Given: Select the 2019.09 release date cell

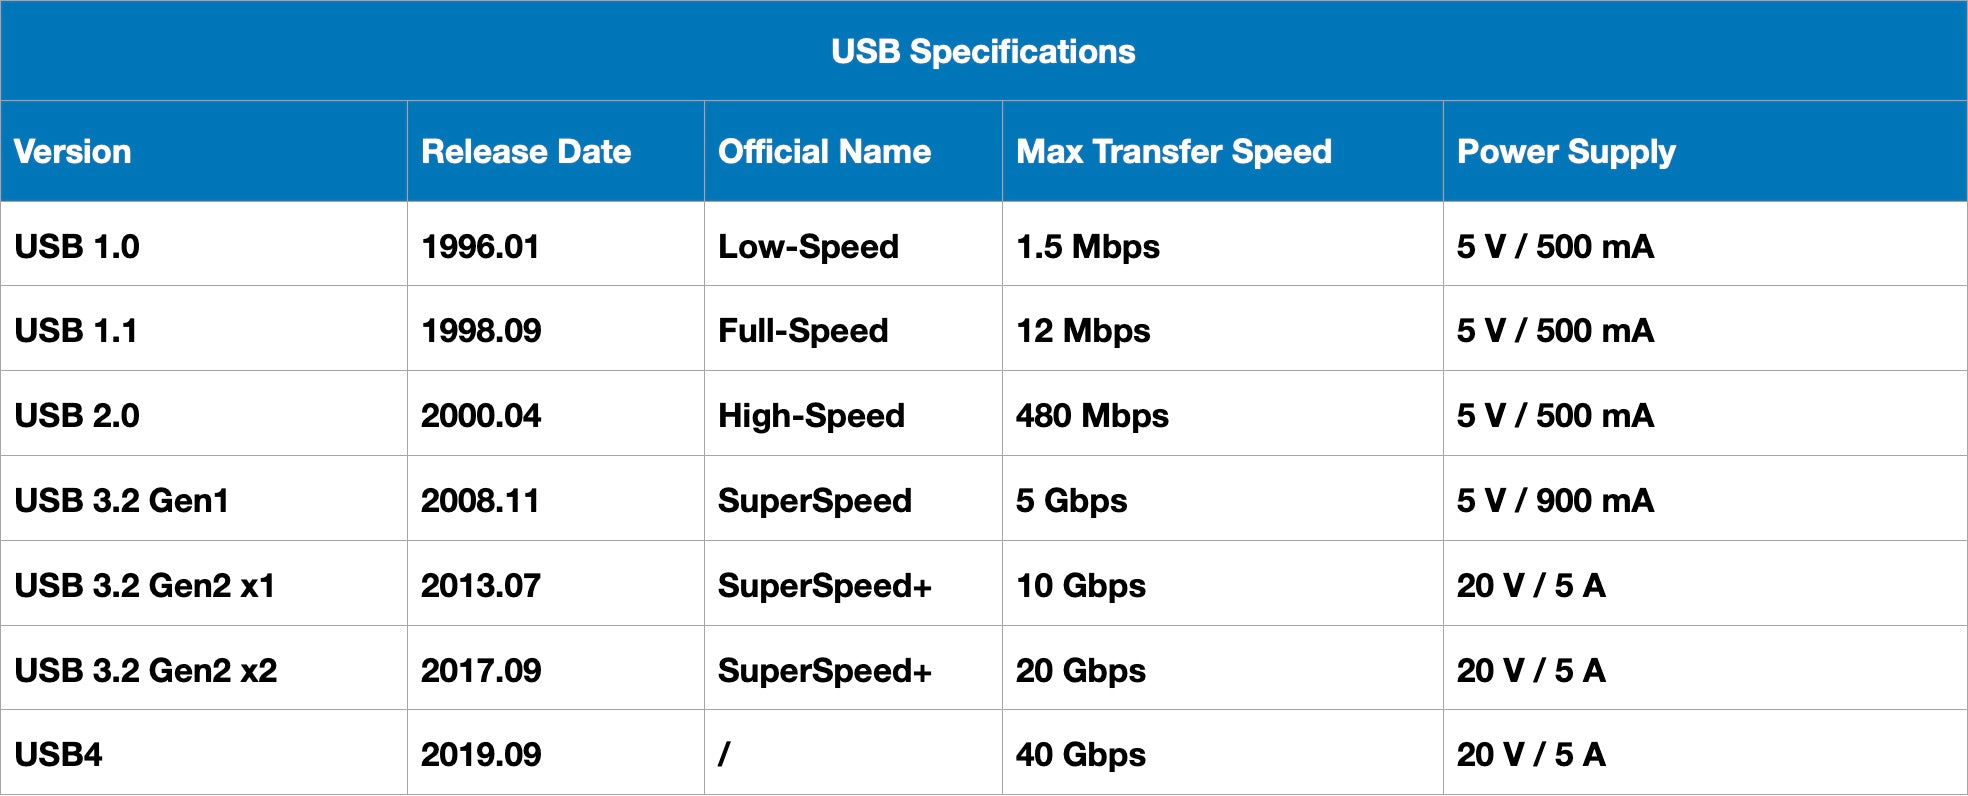Looking at the screenshot, I should click(x=481, y=754).
